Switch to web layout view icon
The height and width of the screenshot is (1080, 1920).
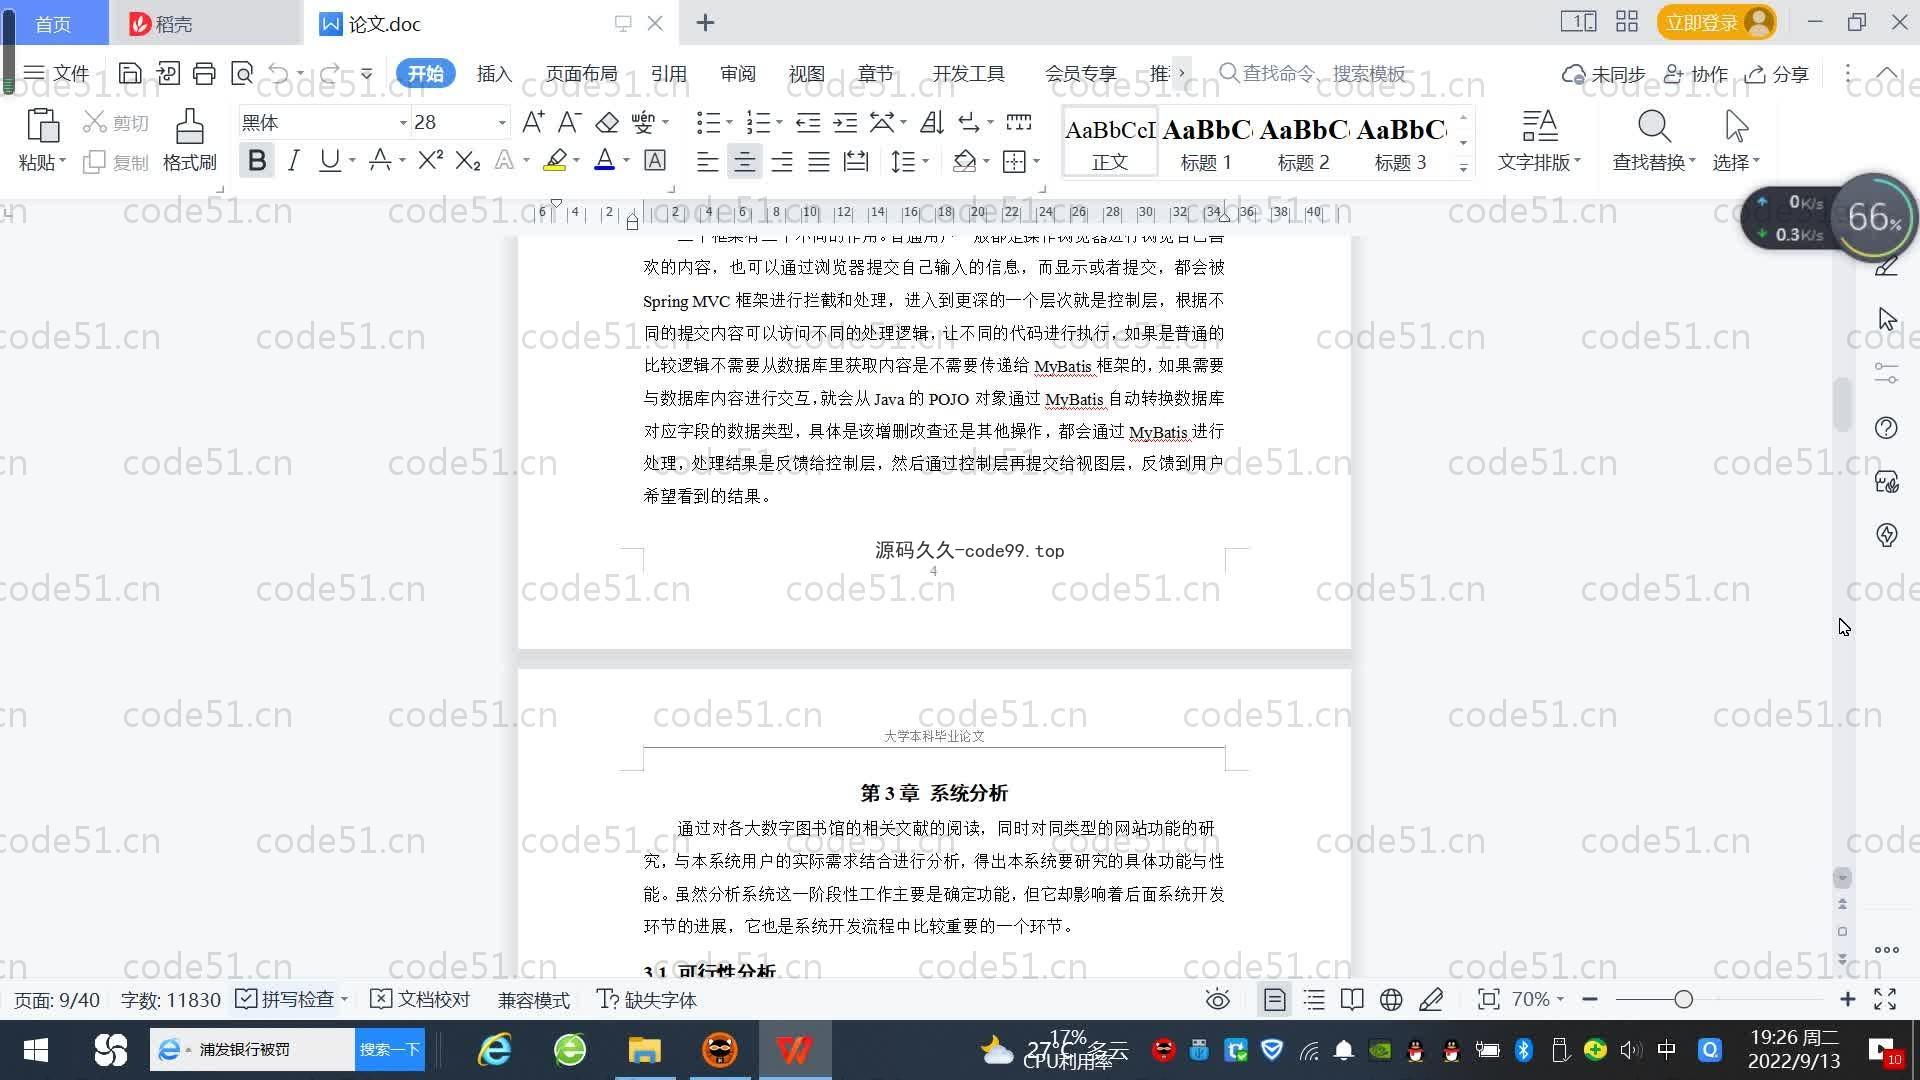pos(1391,999)
